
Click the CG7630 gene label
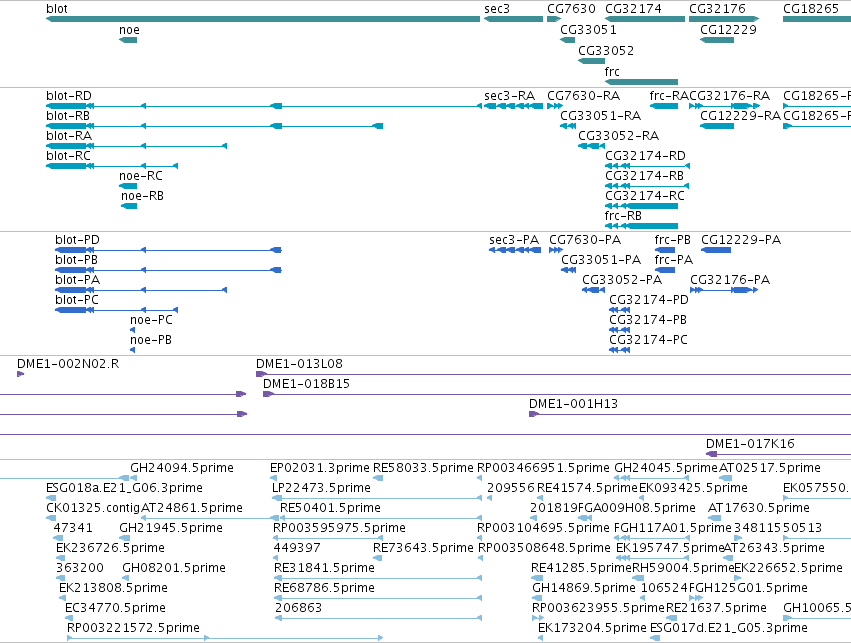click(571, 9)
